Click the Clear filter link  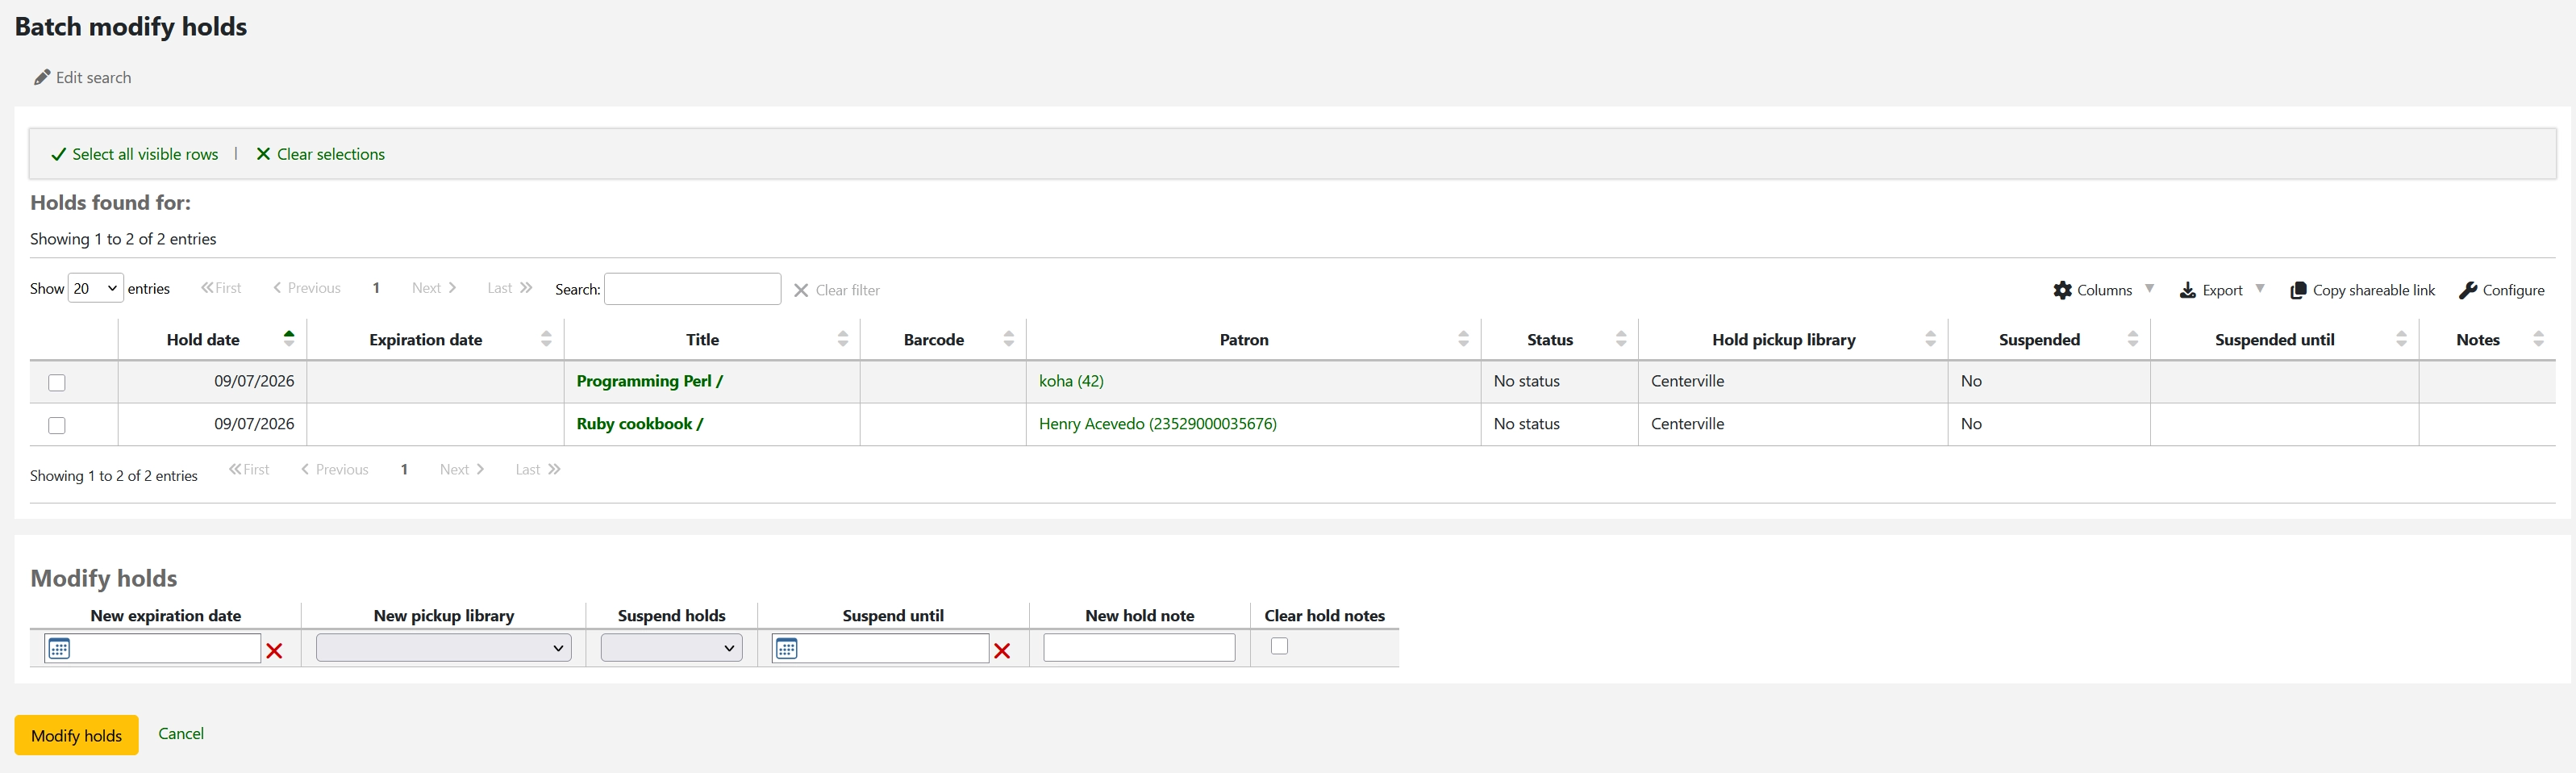(x=837, y=290)
